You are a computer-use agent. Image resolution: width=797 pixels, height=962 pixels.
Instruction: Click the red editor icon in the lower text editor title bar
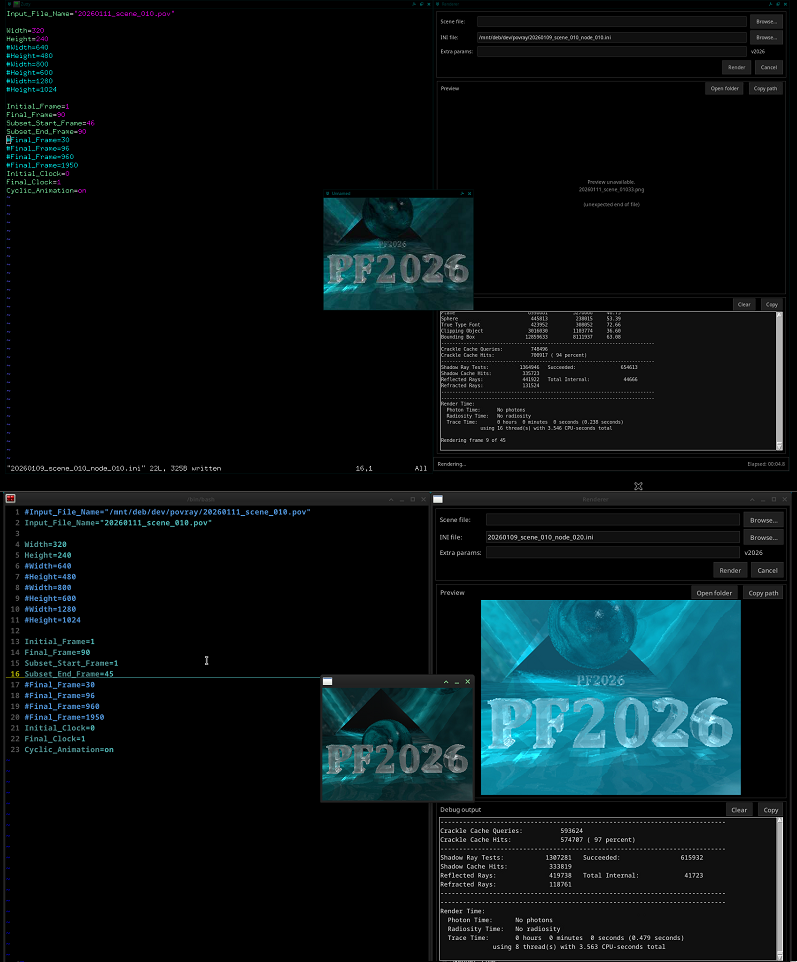(10, 498)
